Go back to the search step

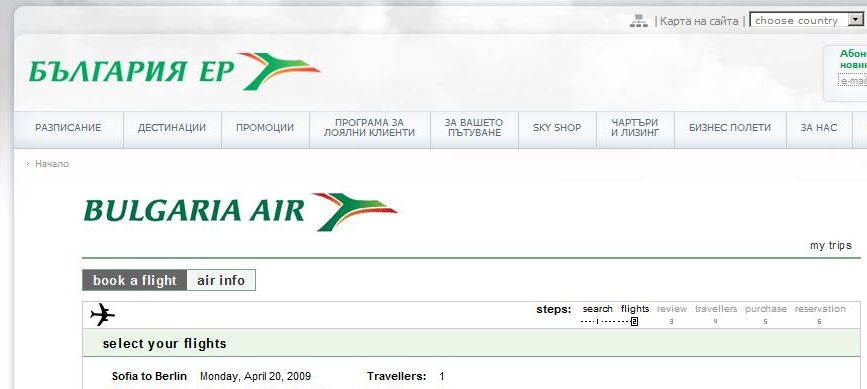(x=597, y=309)
